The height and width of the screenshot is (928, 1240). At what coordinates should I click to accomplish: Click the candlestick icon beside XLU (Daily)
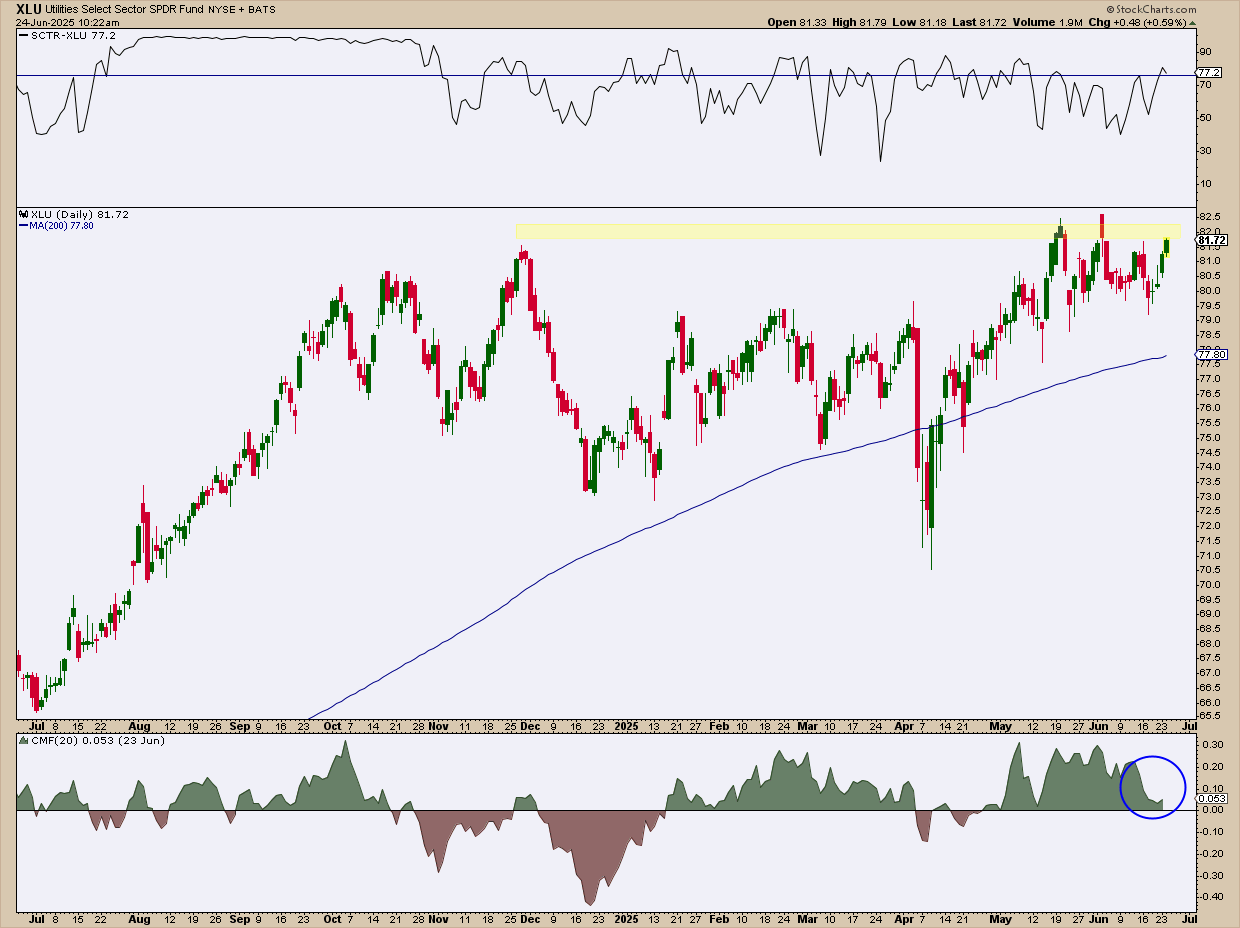[24, 215]
